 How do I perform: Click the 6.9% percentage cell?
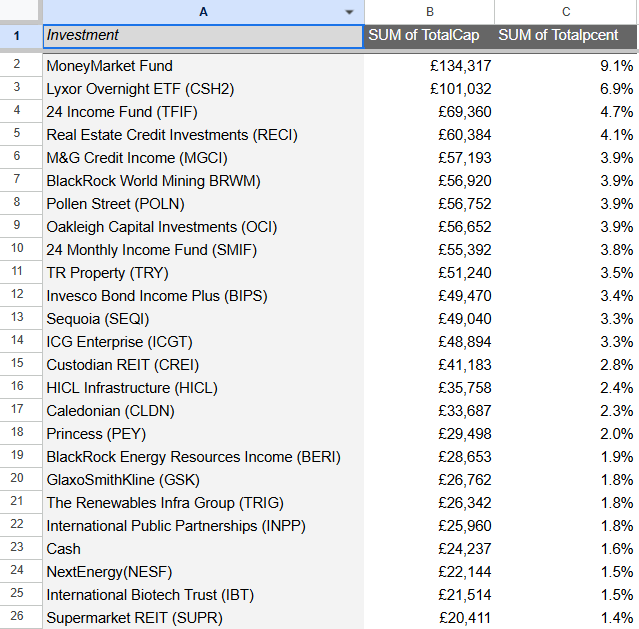click(x=566, y=88)
